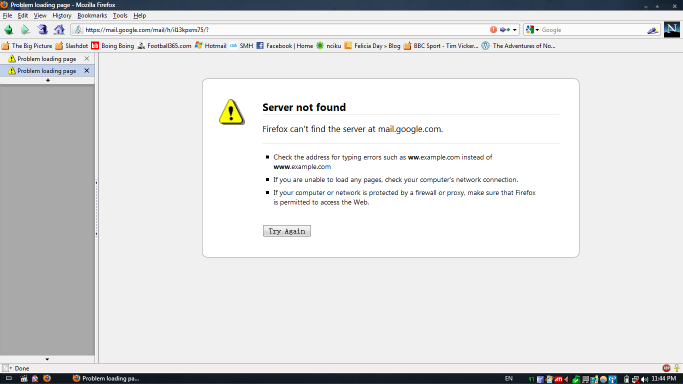683x384 pixels.
Task: Click the battery icon in the system tray
Action: tap(626, 379)
